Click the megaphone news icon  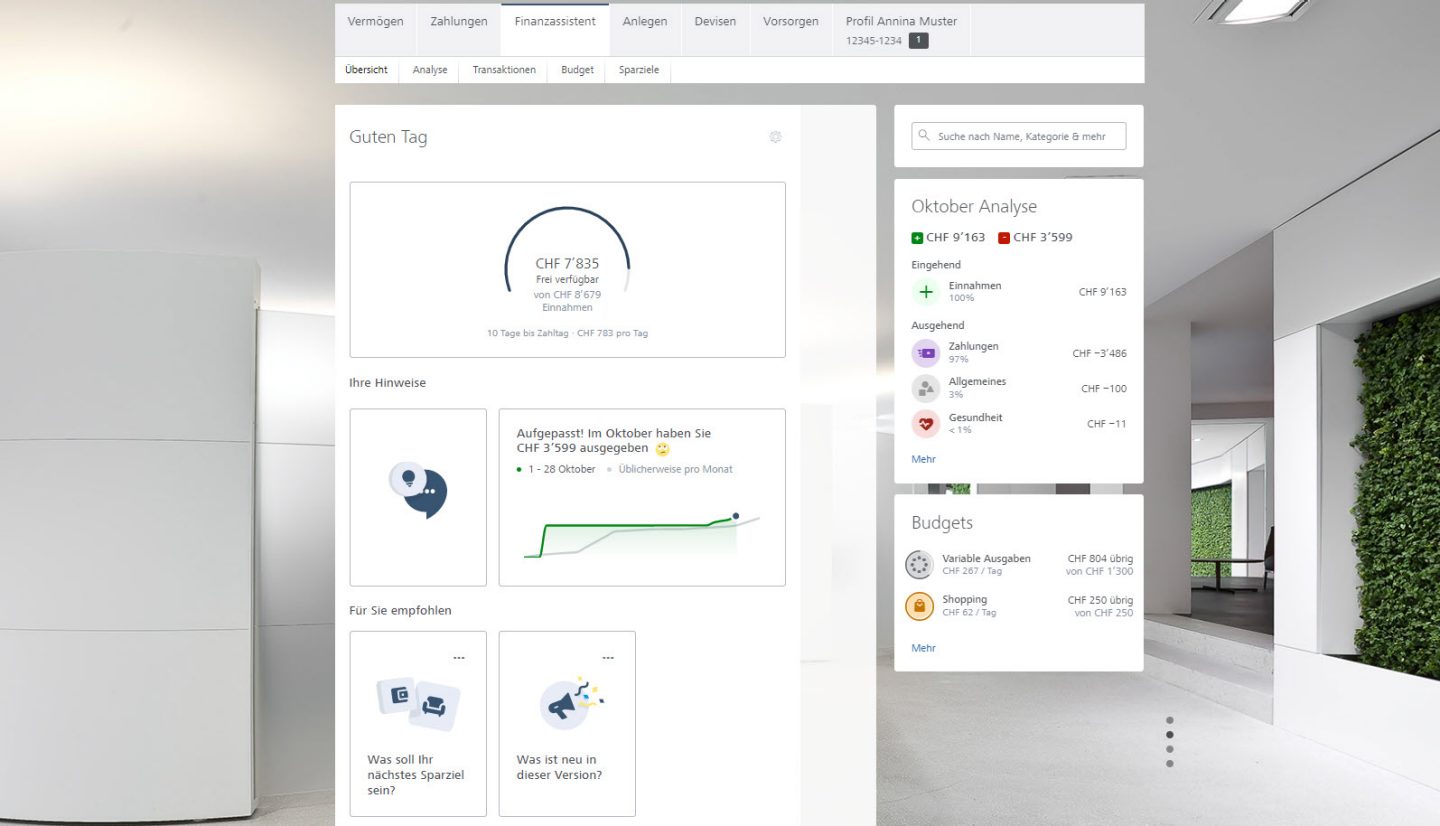(x=565, y=702)
